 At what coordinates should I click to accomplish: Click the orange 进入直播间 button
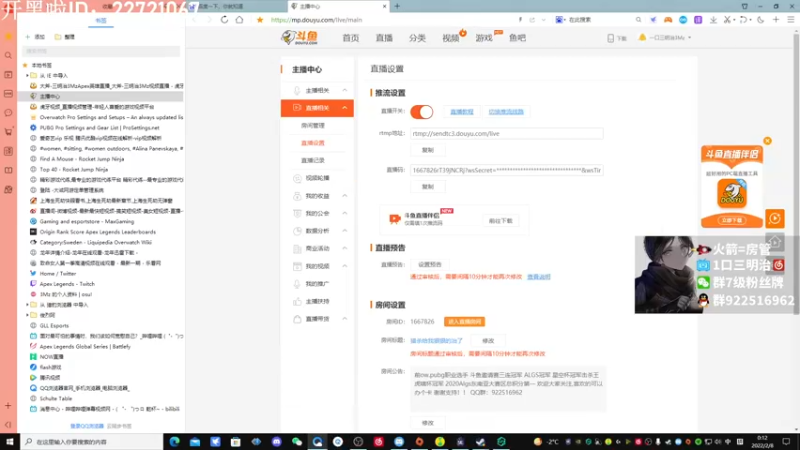tap(464, 321)
